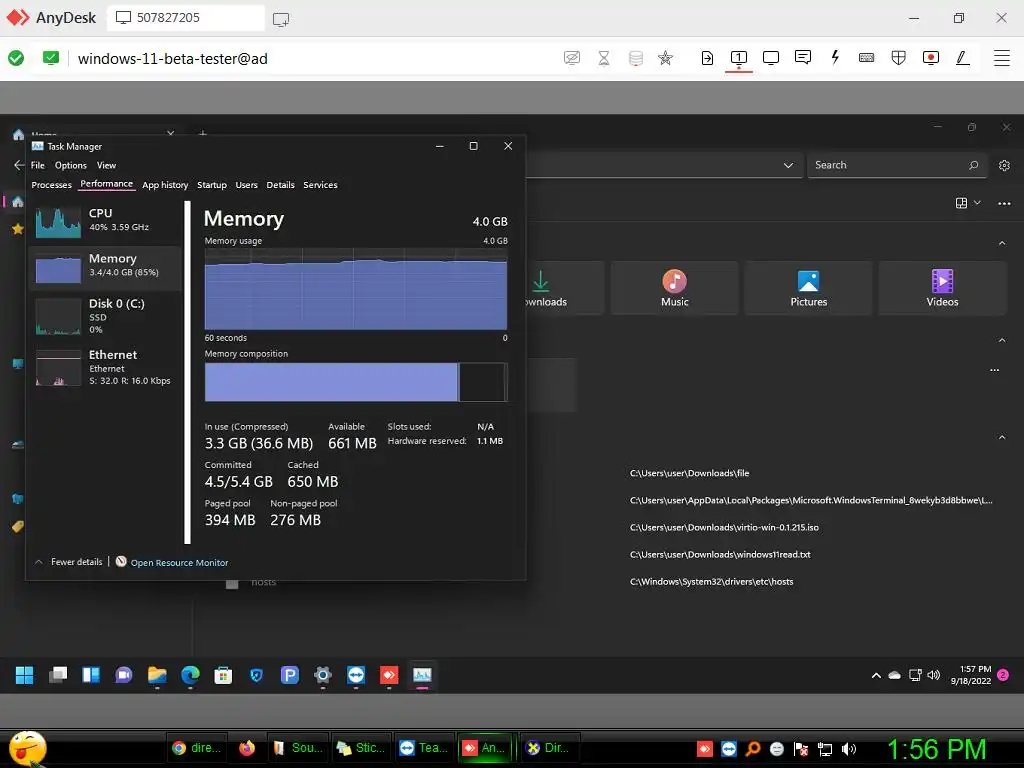Open the remote OneDrive tray icon
Screen dimensions: 1024x768
[895, 675]
